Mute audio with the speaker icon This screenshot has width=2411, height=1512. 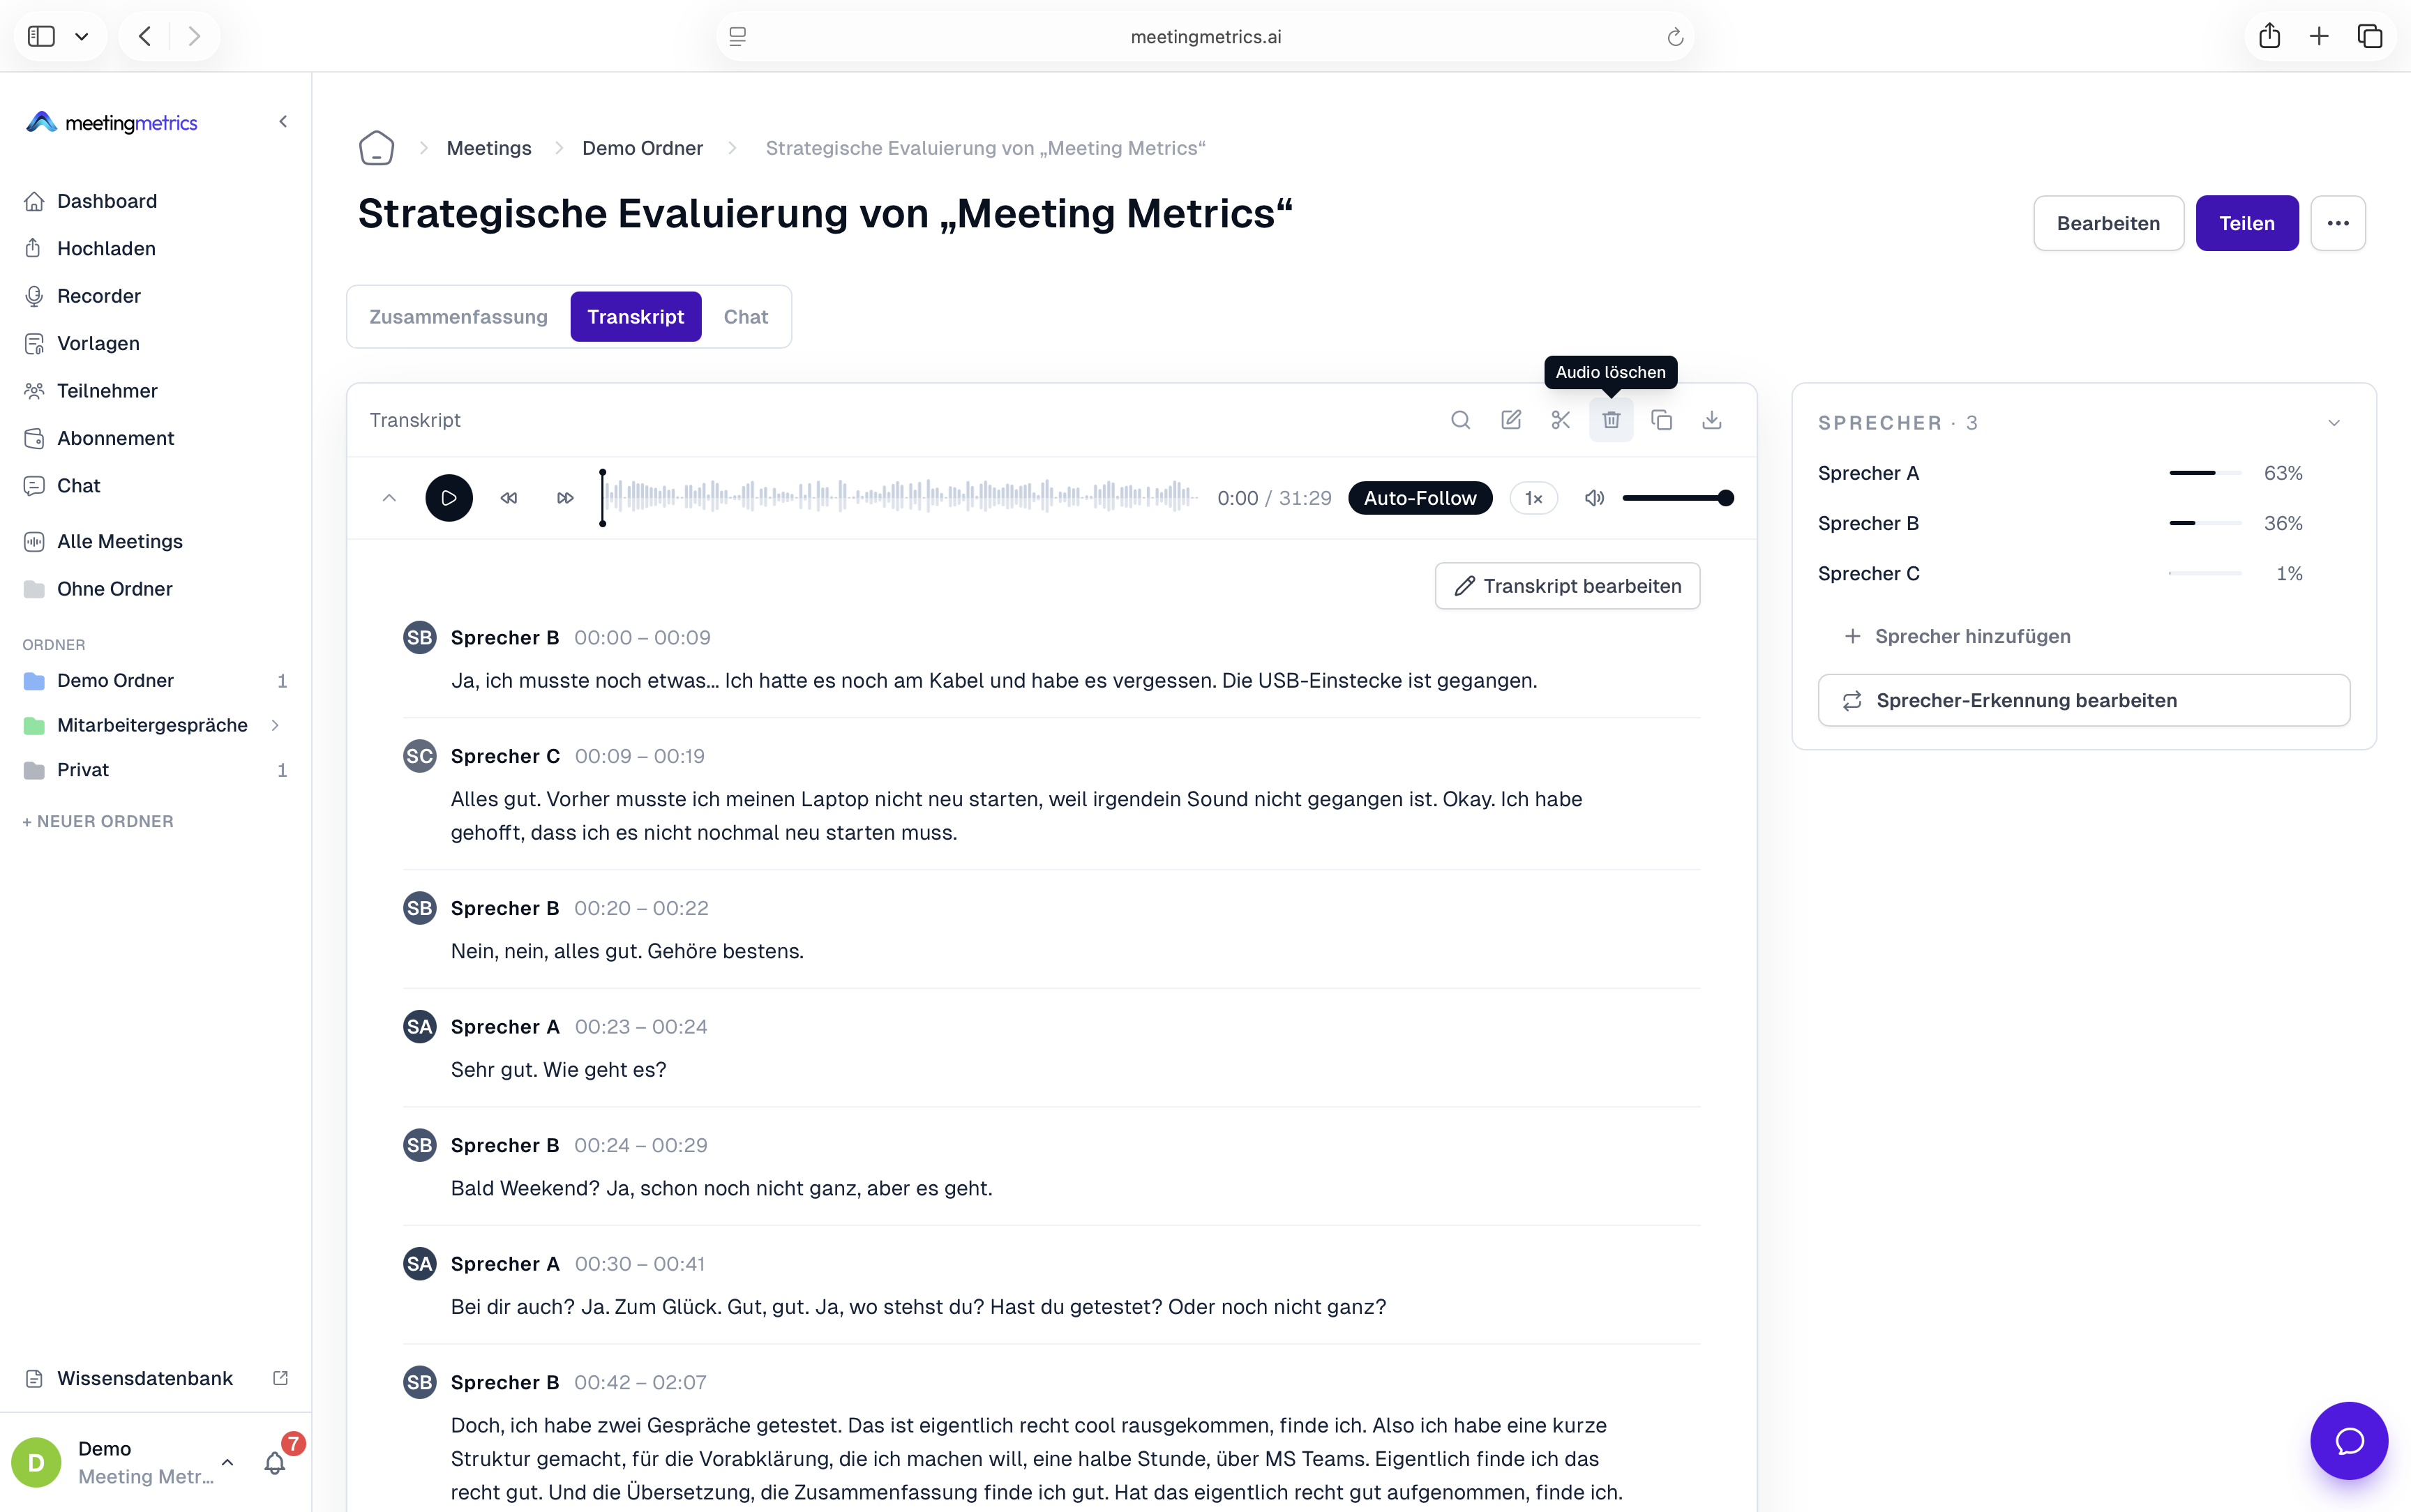coord(1595,498)
